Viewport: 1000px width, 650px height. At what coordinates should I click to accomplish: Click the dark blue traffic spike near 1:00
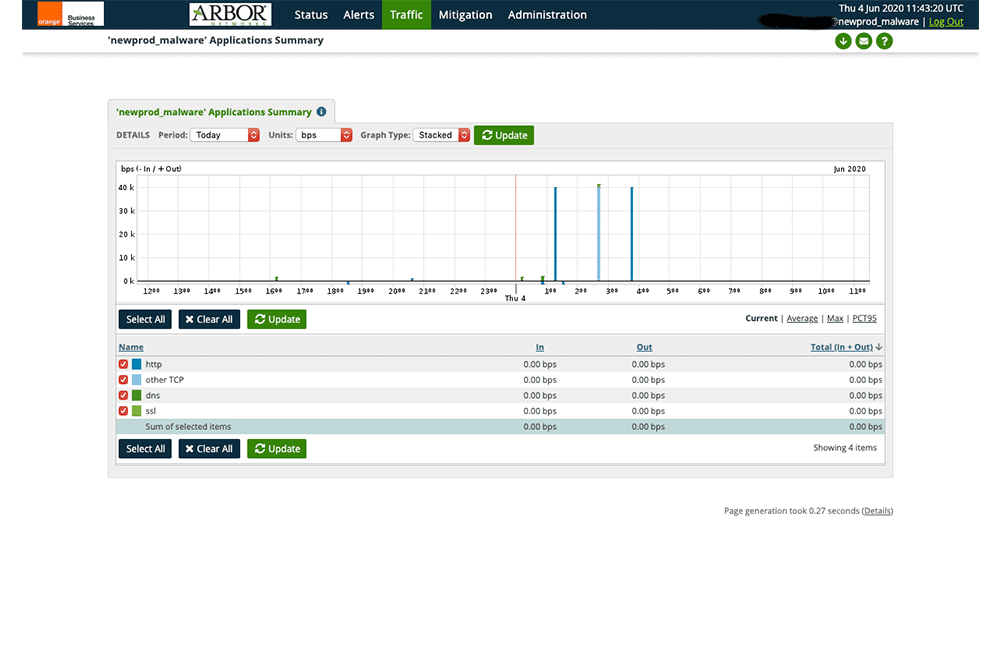click(x=555, y=233)
